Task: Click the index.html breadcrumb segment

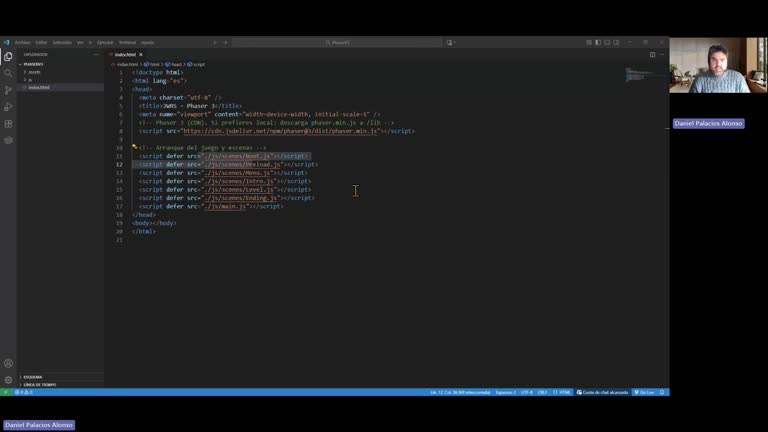Action: tap(127, 65)
